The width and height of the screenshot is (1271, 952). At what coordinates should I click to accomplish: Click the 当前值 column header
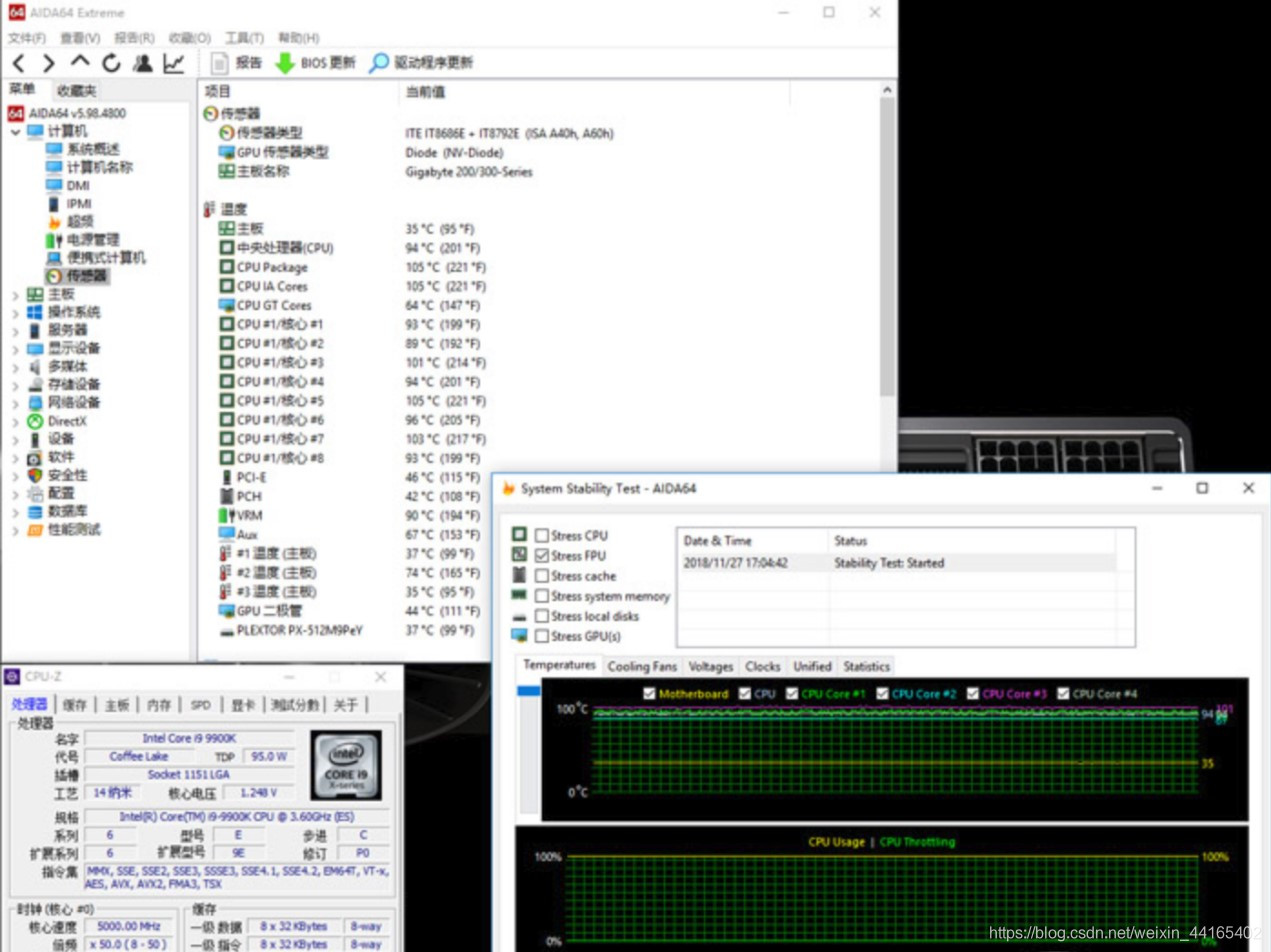pyautogui.click(x=594, y=92)
